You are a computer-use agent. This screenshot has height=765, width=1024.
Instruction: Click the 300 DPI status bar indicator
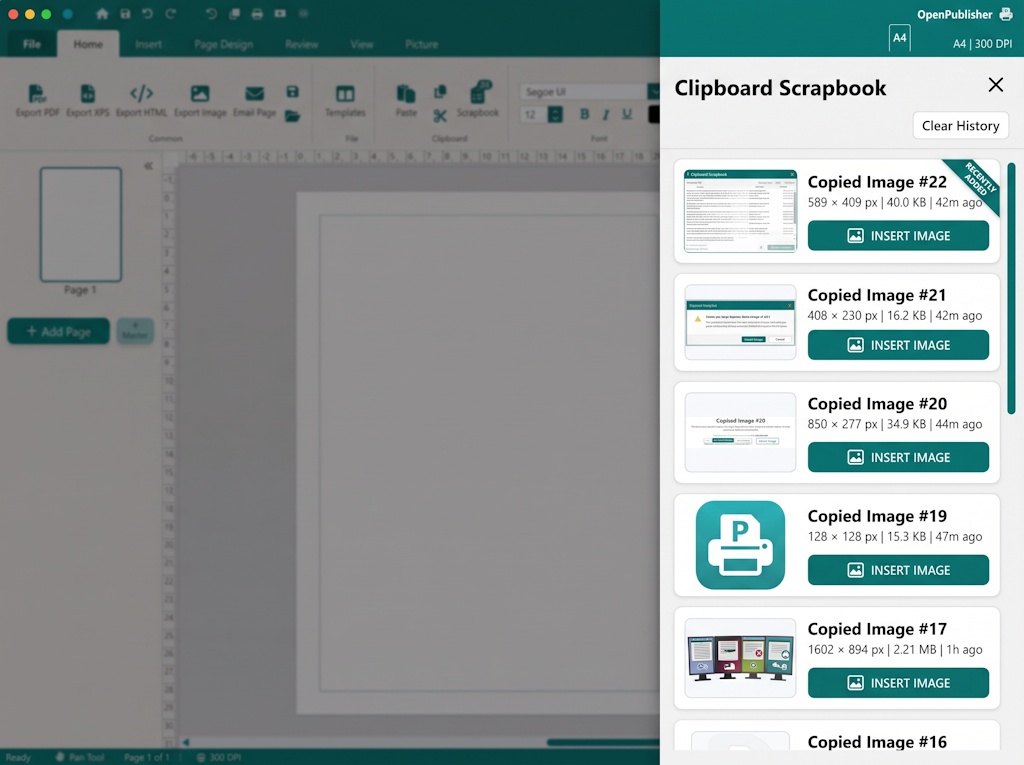[219, 757]
